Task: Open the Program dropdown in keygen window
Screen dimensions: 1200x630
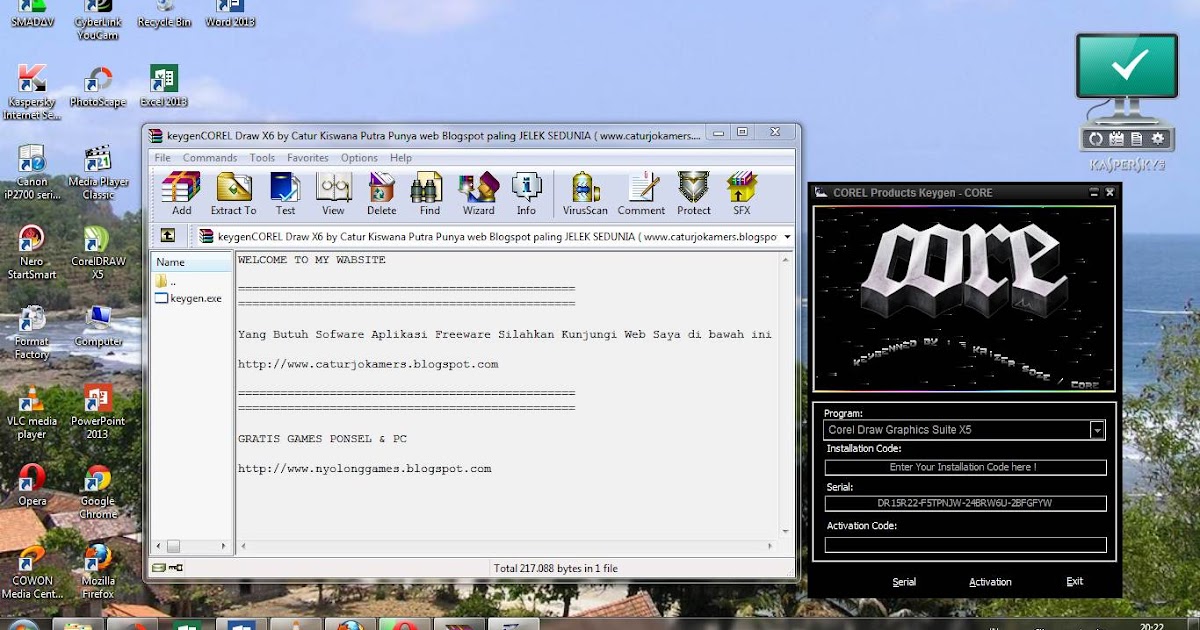Action: click(x=1097, y=430)
